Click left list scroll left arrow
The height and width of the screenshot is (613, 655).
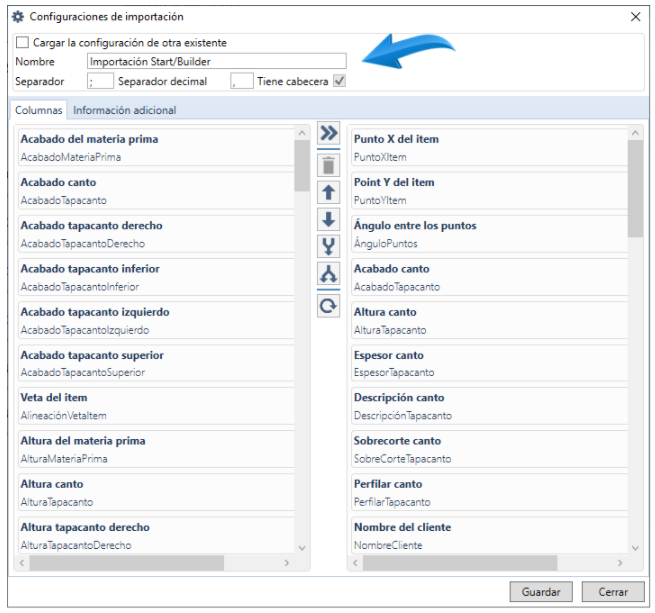pos(22,562)
